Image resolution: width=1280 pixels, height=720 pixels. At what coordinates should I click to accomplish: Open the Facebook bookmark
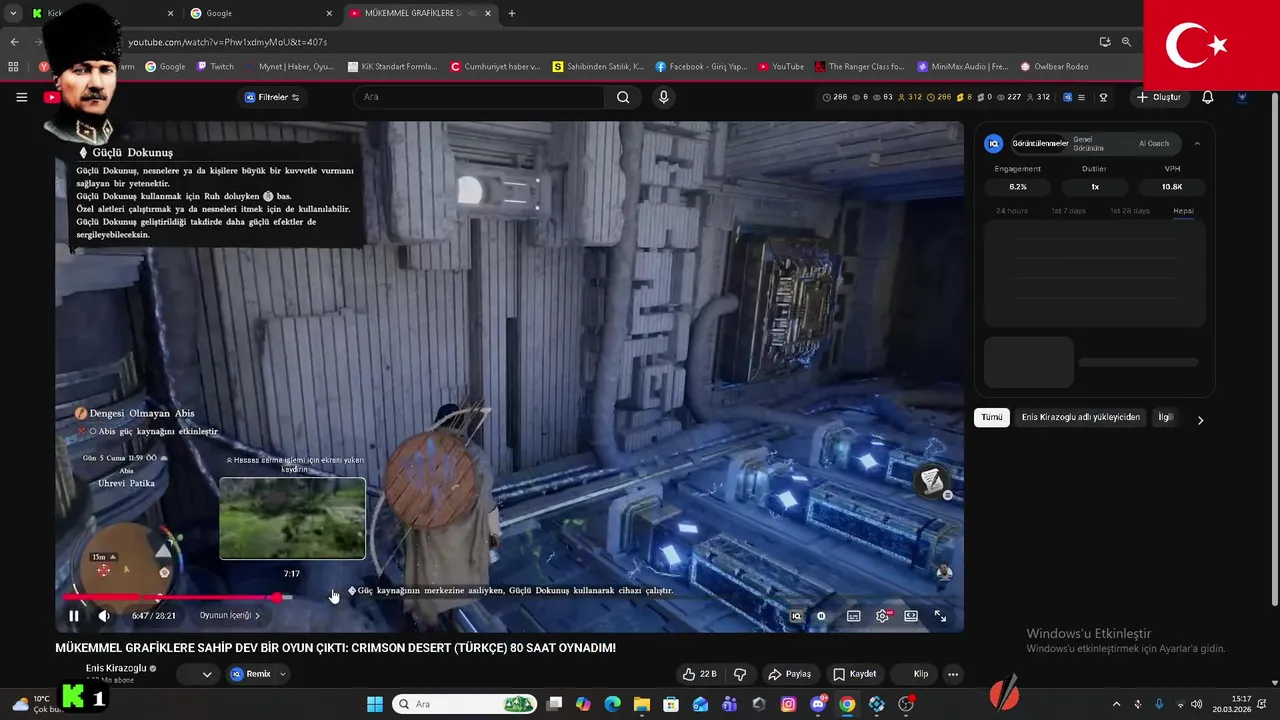coord(701,67)
